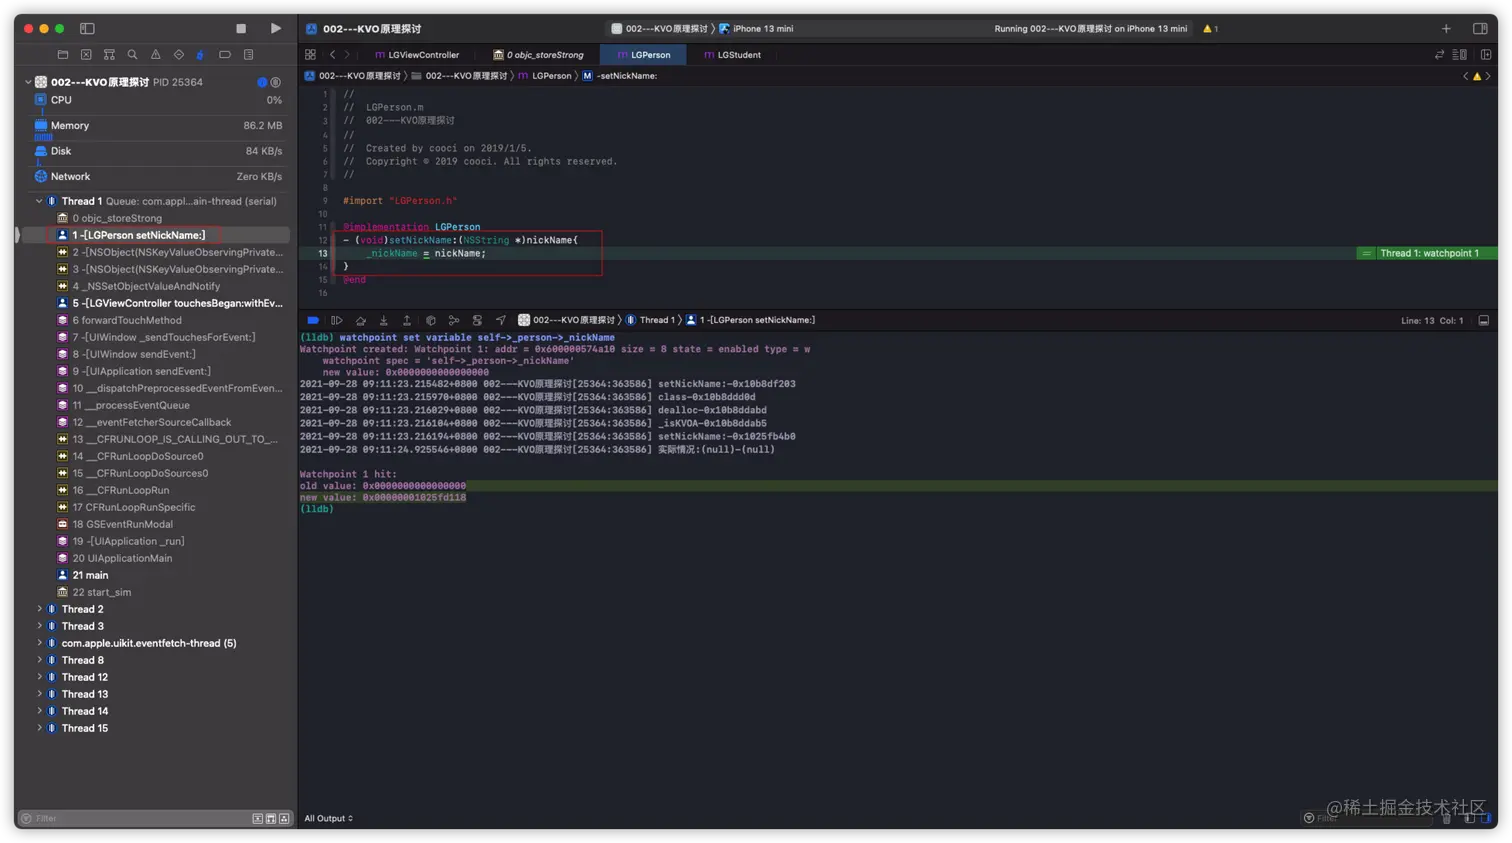Click Thread 1 in the debug bar path
This screenshot has height=843, width=1512.
point(651,321)
